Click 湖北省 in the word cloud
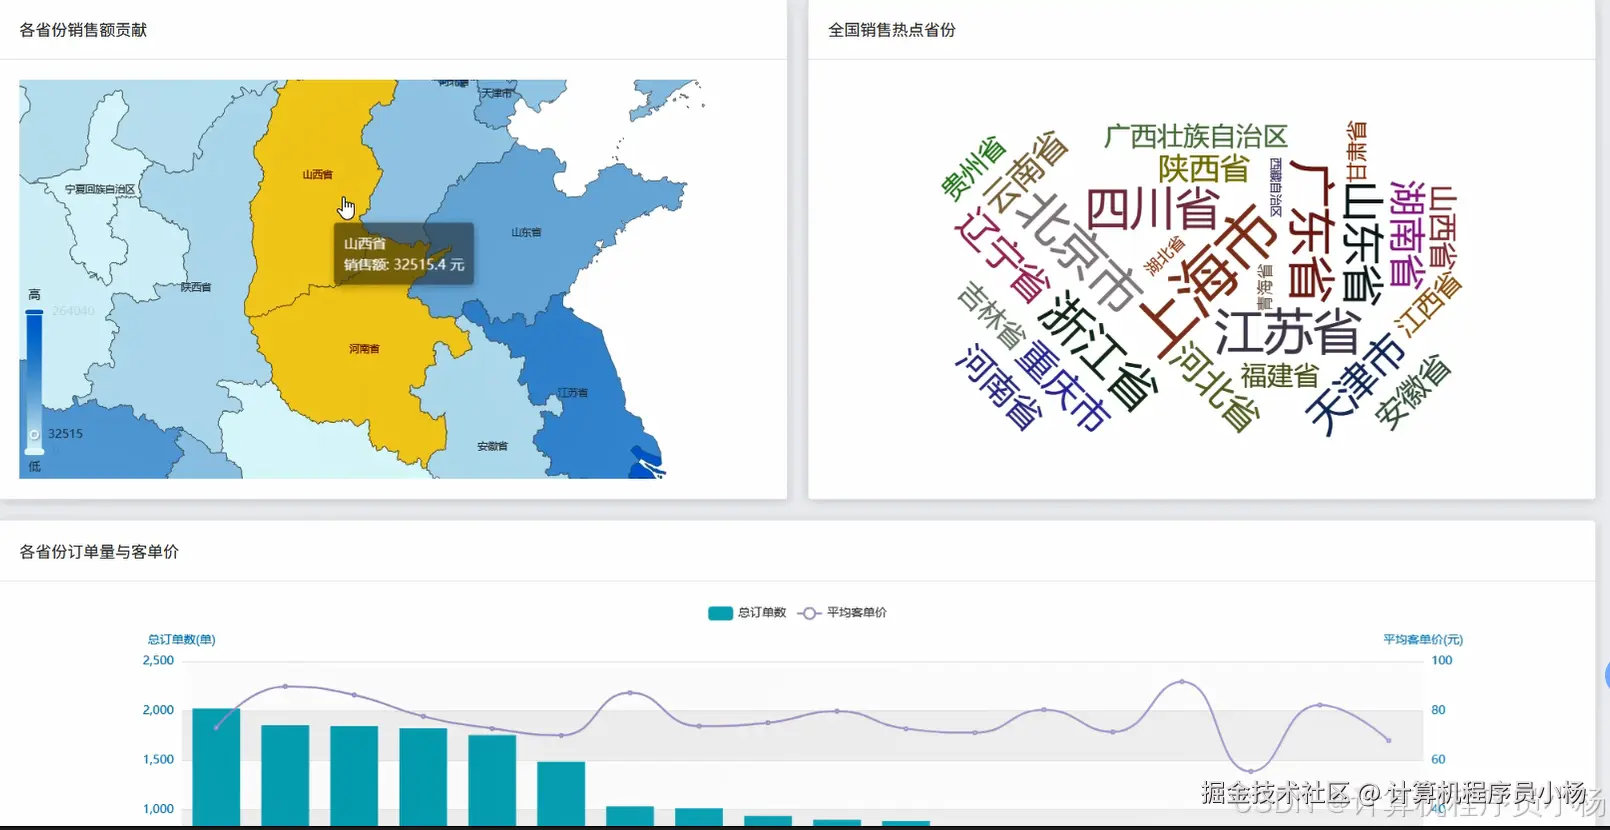This screenshot has height=830, width=1610. pyautogui.click(x=1164, y=256)
